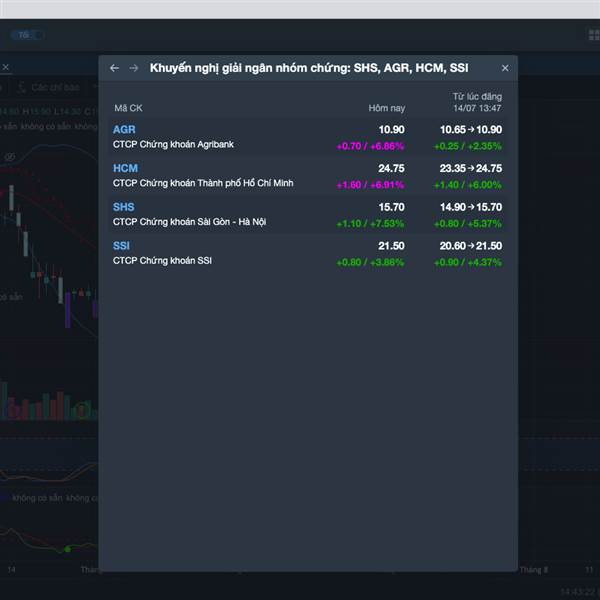Image resolution: width=600 pixels, height=600 pixels.
Task: Click SSI today's price 21.50
Action: coord(391,246)
